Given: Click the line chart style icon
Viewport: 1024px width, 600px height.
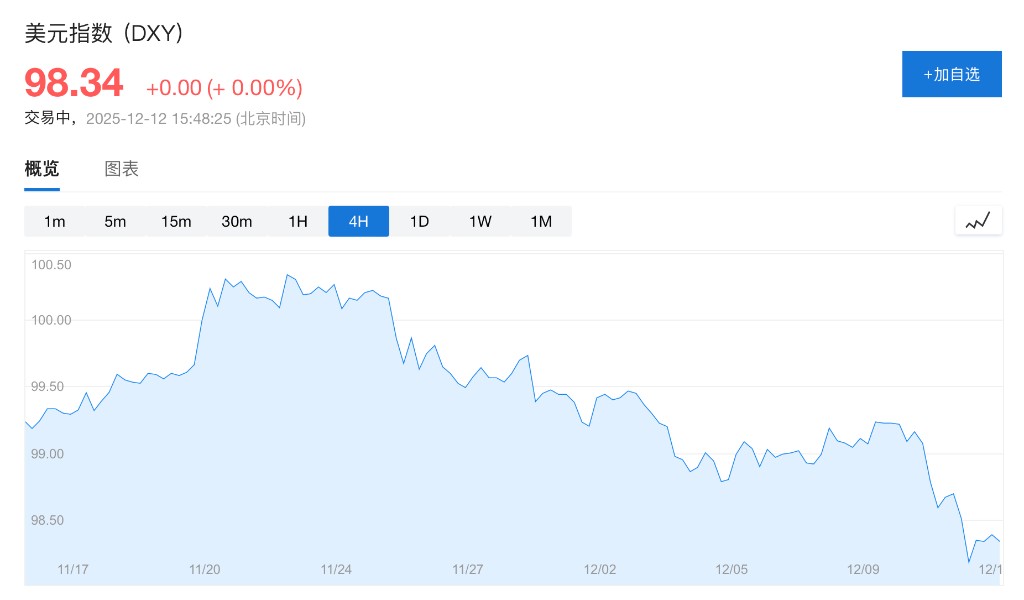Looking at the screenshot, I should 978,221.
